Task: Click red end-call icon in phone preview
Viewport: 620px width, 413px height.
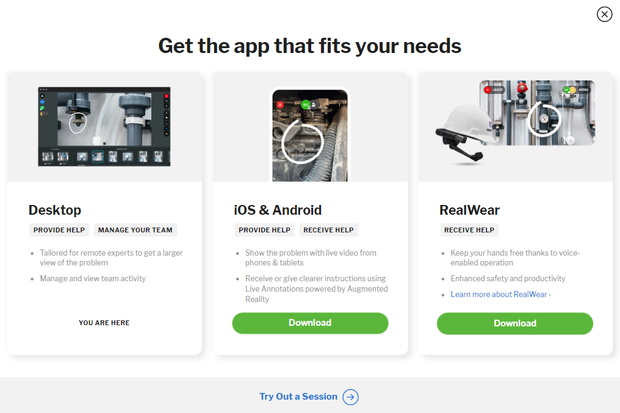Action: coord(280,105)
